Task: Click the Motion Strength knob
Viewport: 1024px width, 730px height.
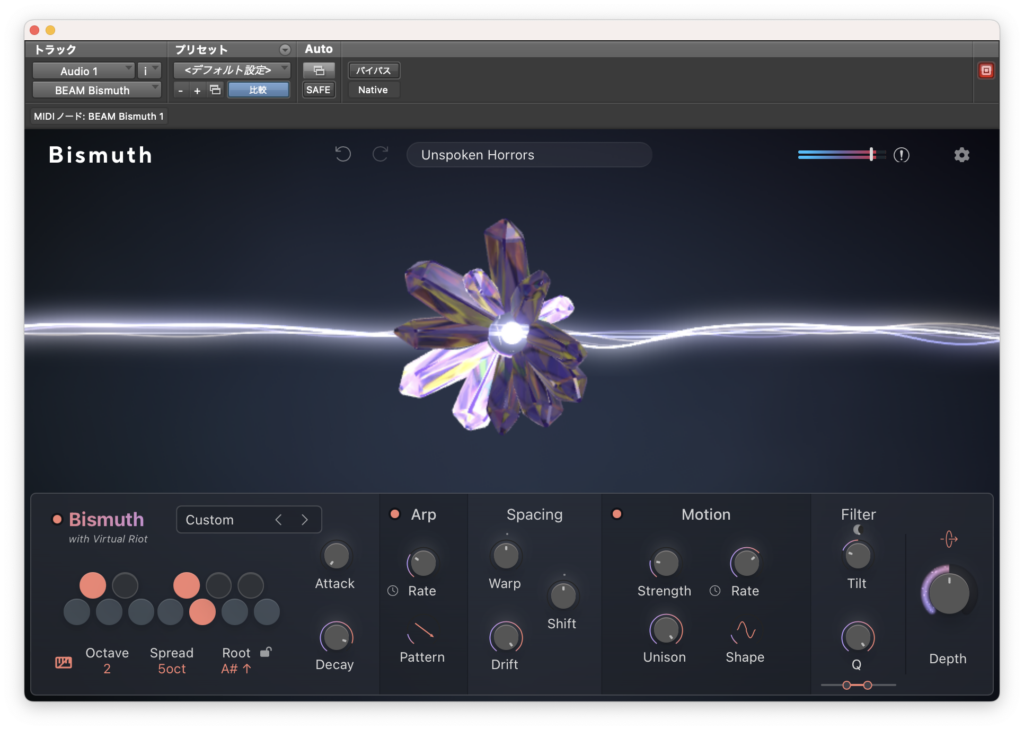Action: (x=665, y=562)
